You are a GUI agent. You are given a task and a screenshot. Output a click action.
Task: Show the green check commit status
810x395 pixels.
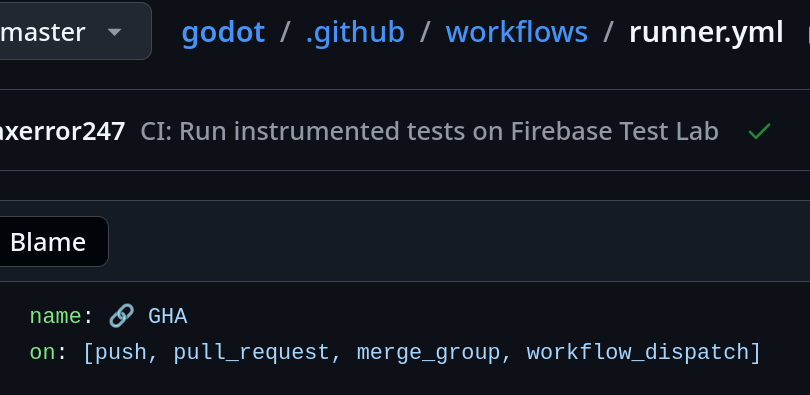pos(759,131)
